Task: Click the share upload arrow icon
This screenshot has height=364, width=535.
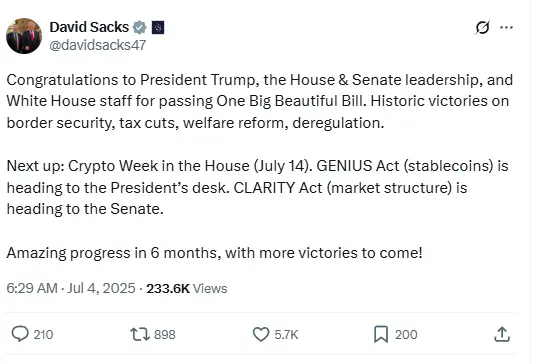Action: click(502, 334)
